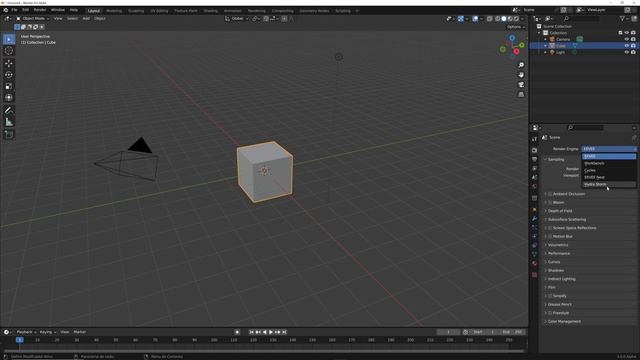Click the outliner search field
This screenshot has height=360, width=640.
click(581, 18)
